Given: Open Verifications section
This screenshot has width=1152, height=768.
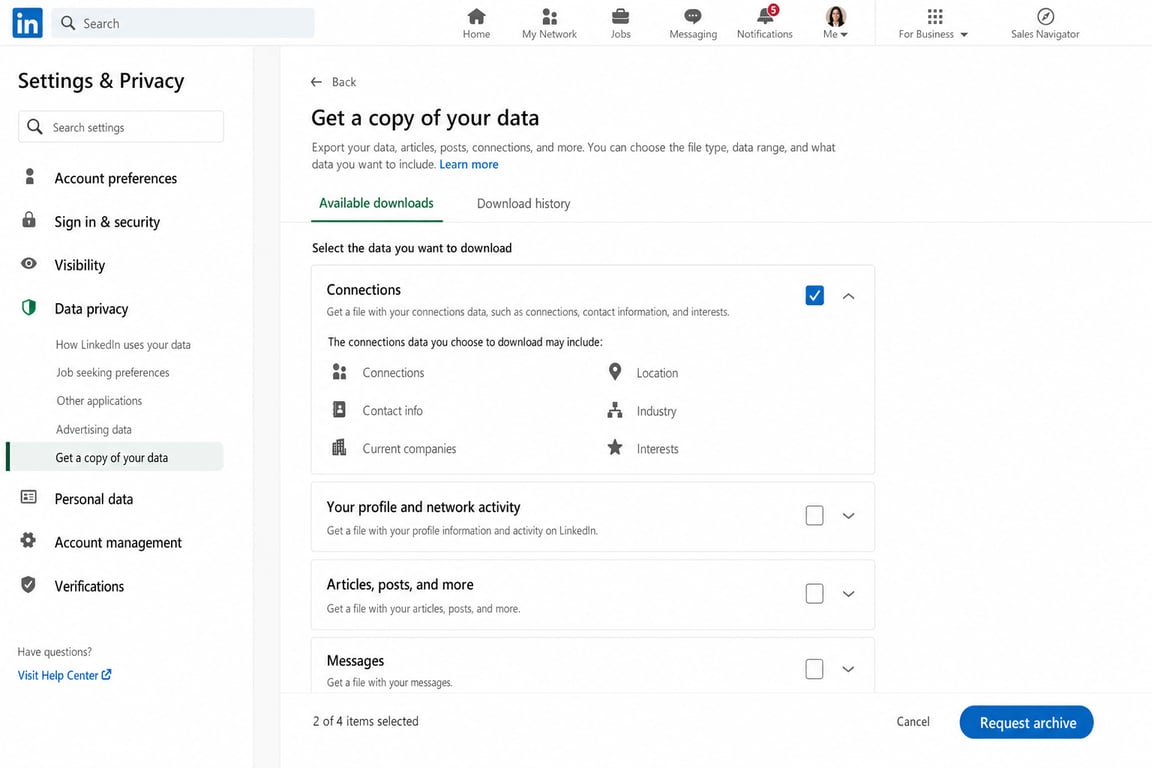Looking at the screenshot, I should pyautogui.click(x=89, y=586).
